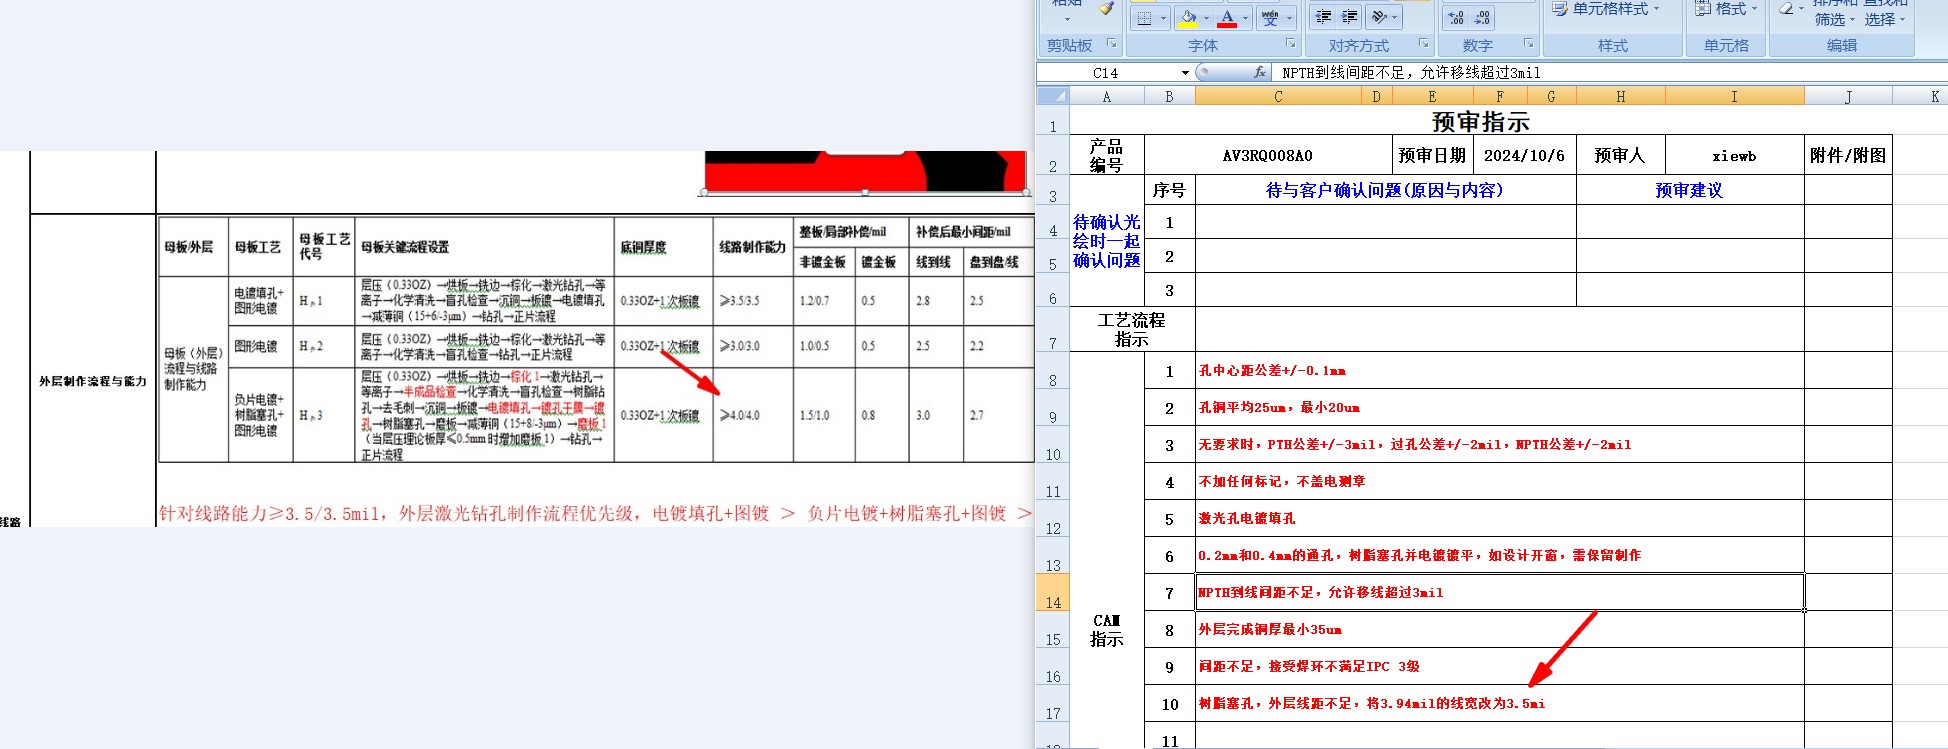Click the ≥3.5/3.5 value in left document table
This screenshot has width=1948, height=749.
(x=740, y=300)
